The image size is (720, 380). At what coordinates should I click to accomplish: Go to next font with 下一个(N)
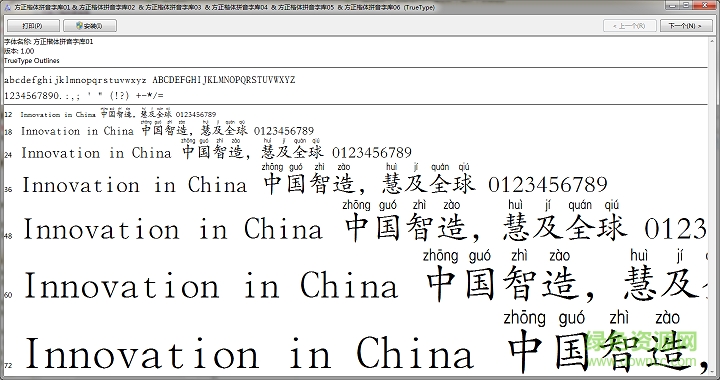686,26
